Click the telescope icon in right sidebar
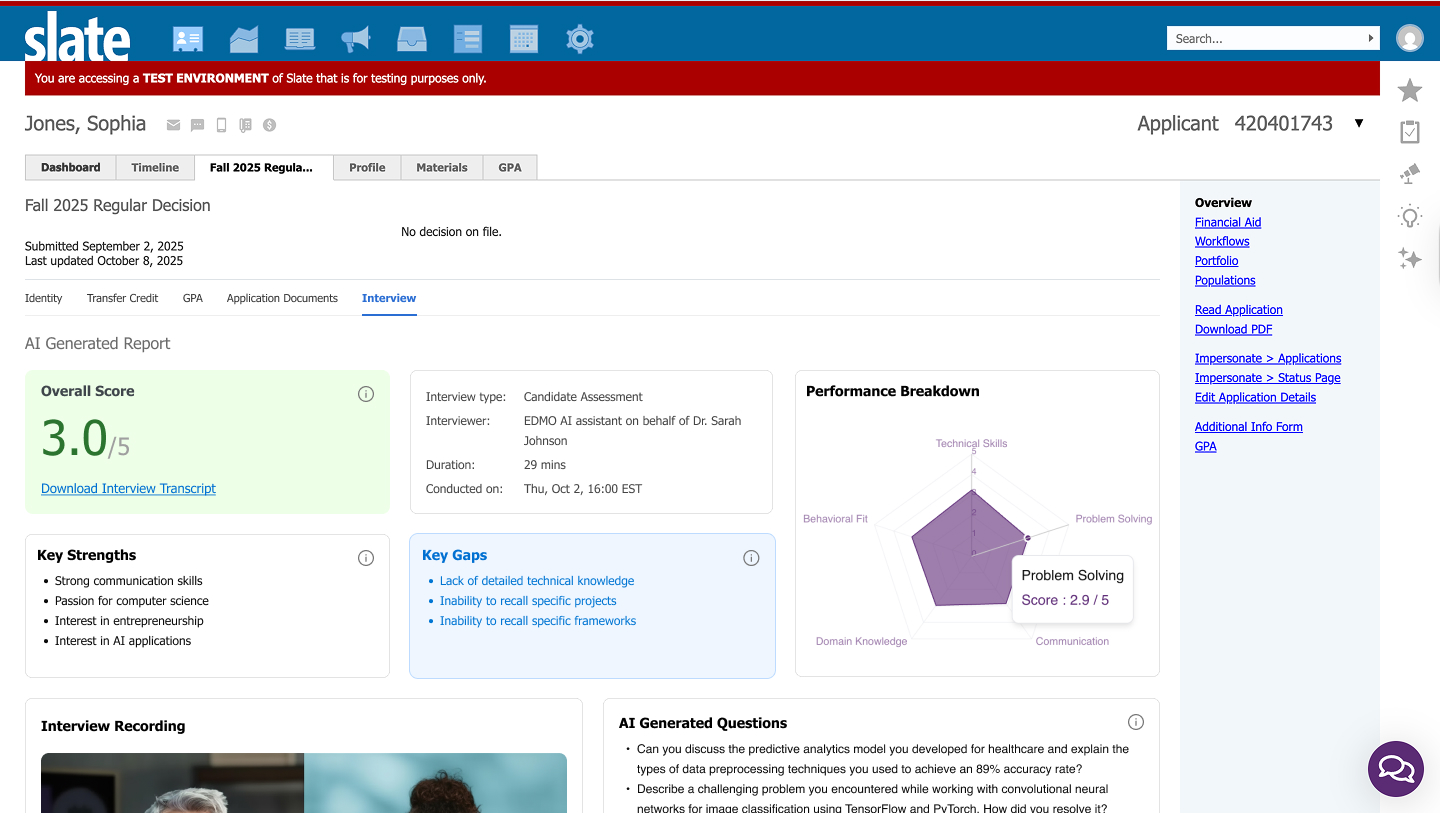 (x=1410, y=174)
